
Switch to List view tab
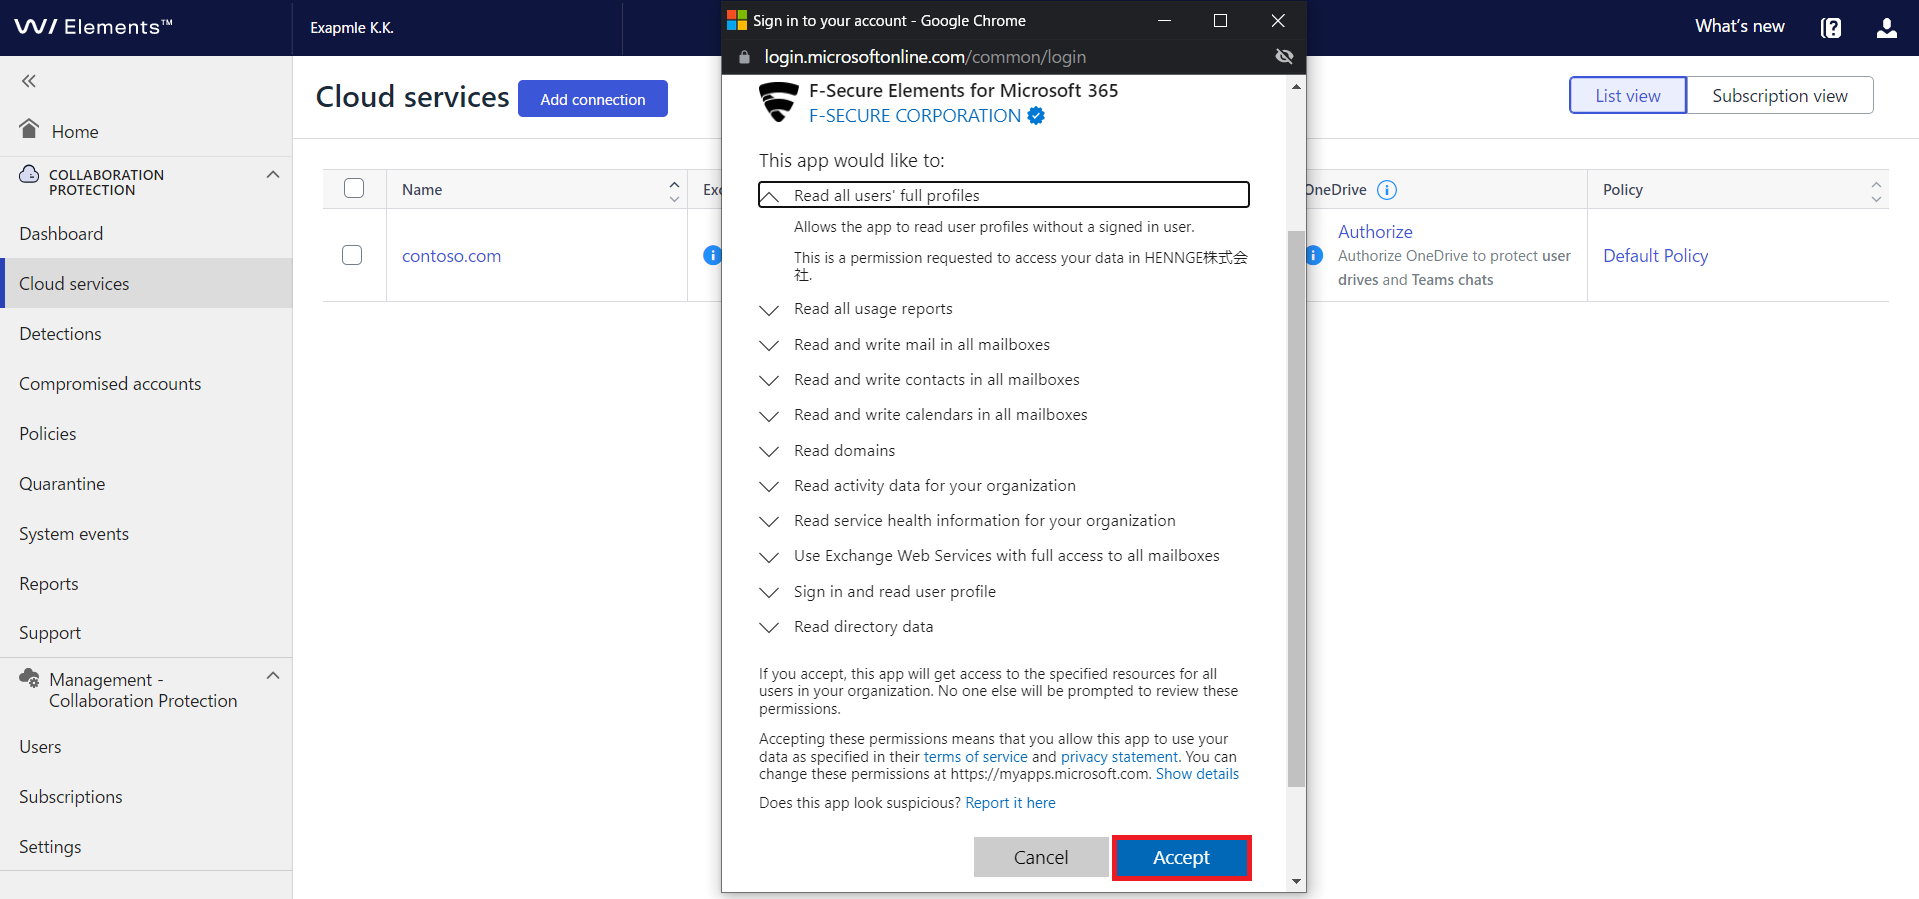(x=1628, y=95)
